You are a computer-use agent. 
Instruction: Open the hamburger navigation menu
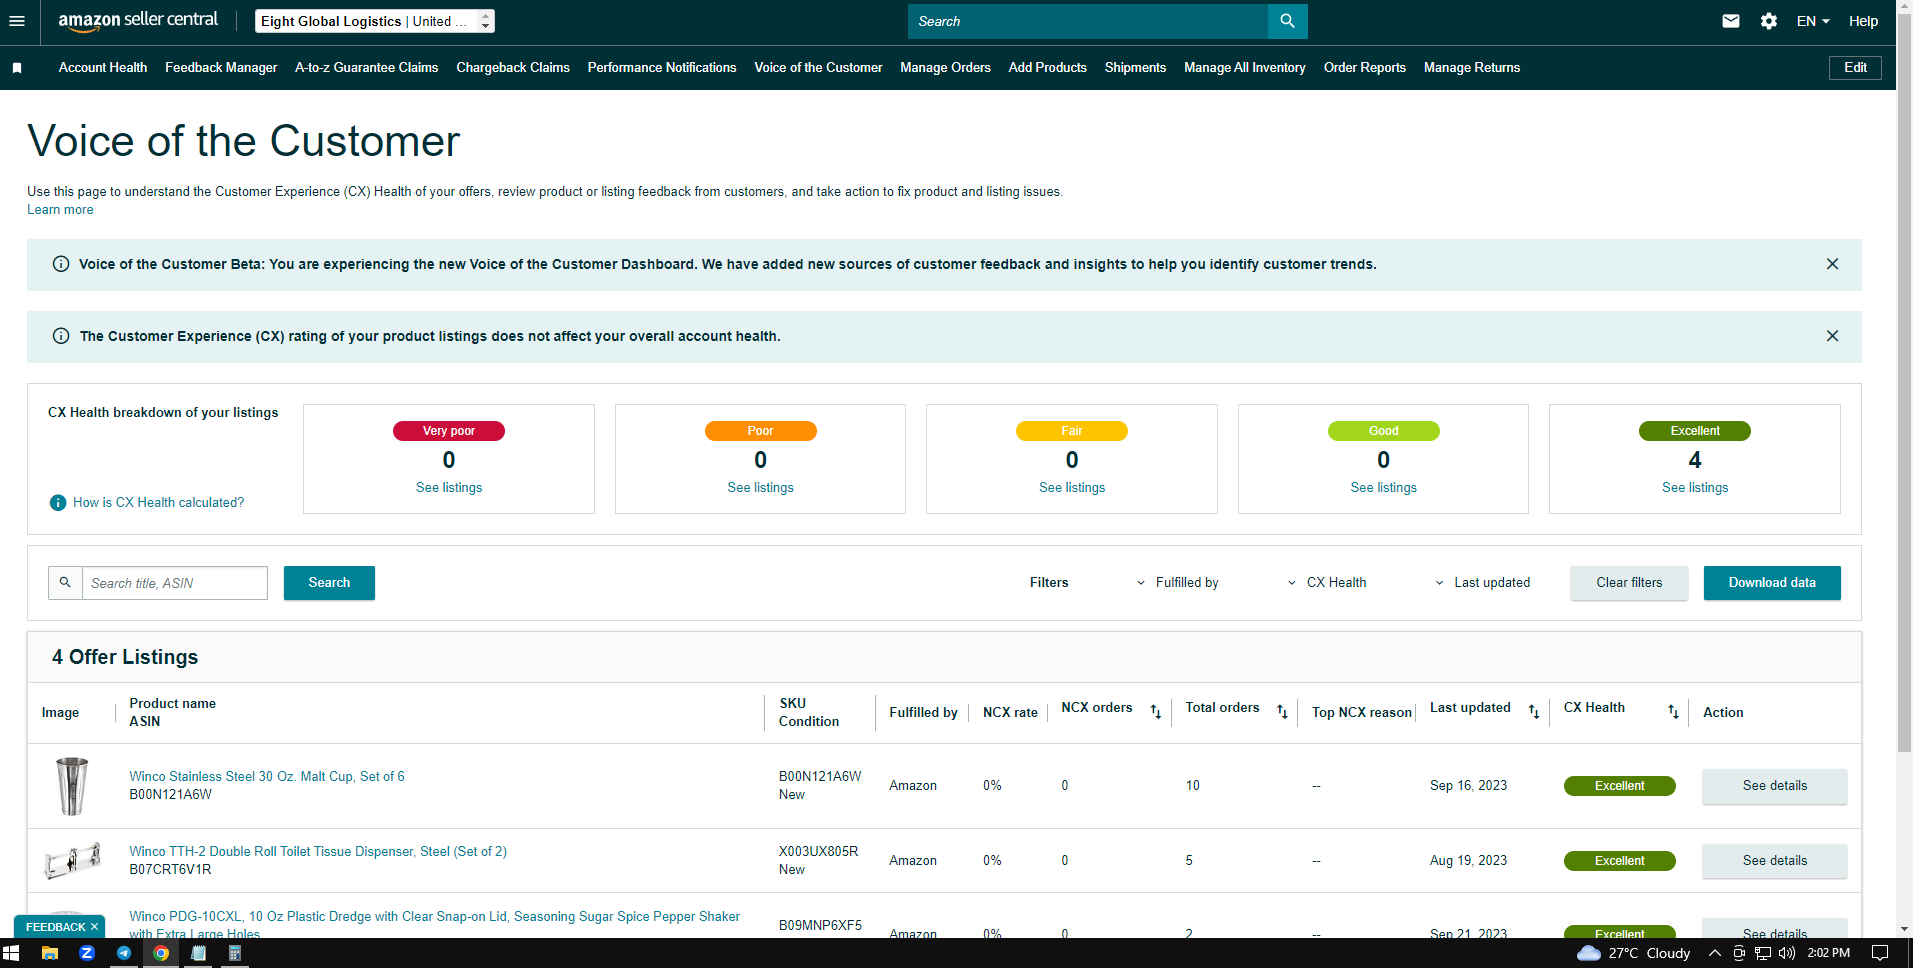point(17,21)
